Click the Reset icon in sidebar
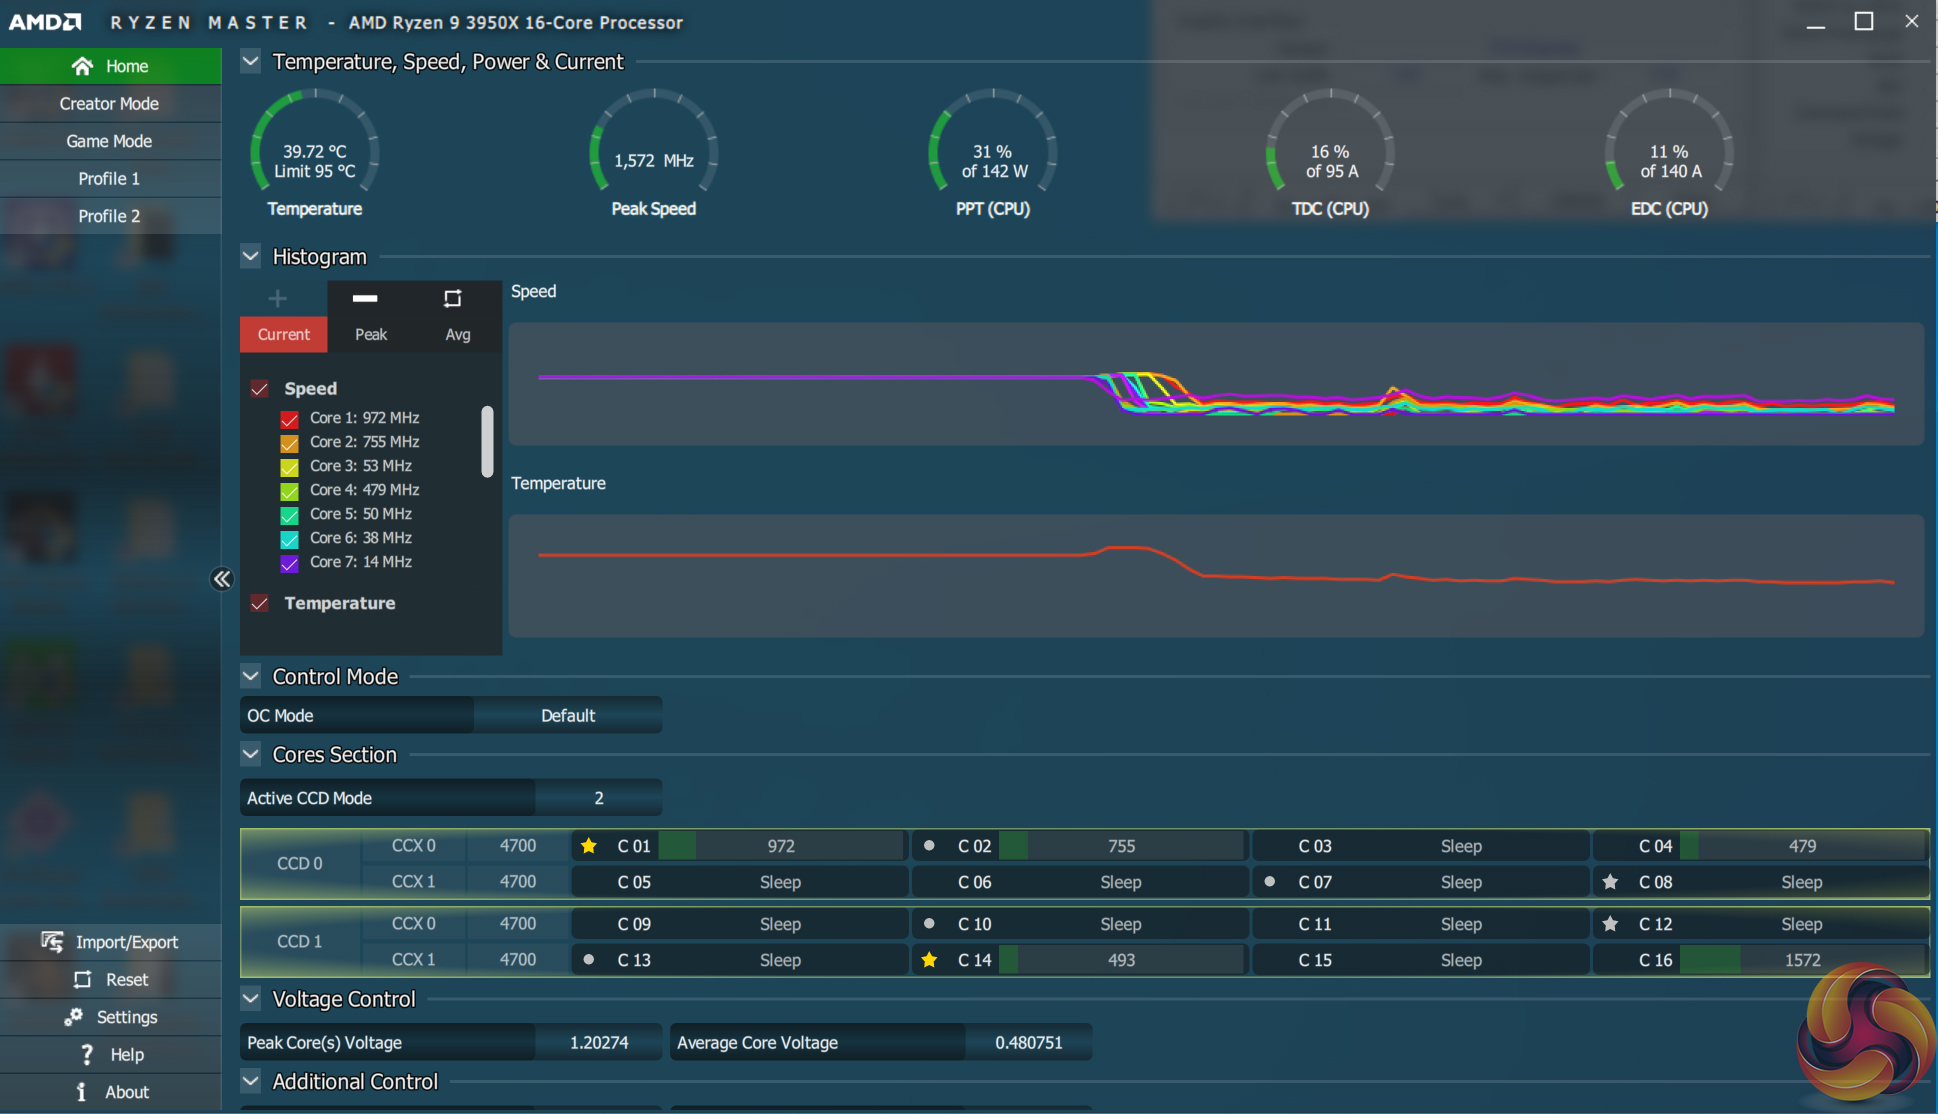 [x=82, y=979]
